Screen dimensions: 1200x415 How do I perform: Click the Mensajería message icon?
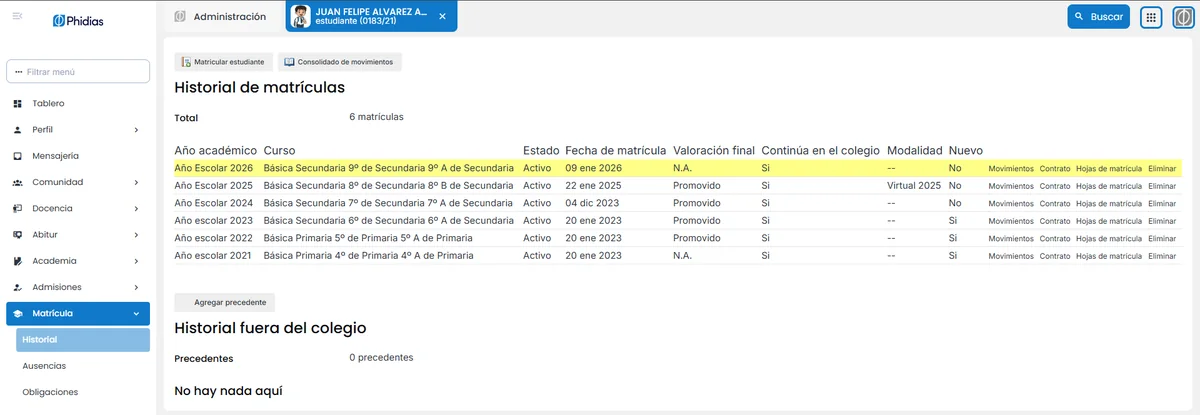coord(18,156)
